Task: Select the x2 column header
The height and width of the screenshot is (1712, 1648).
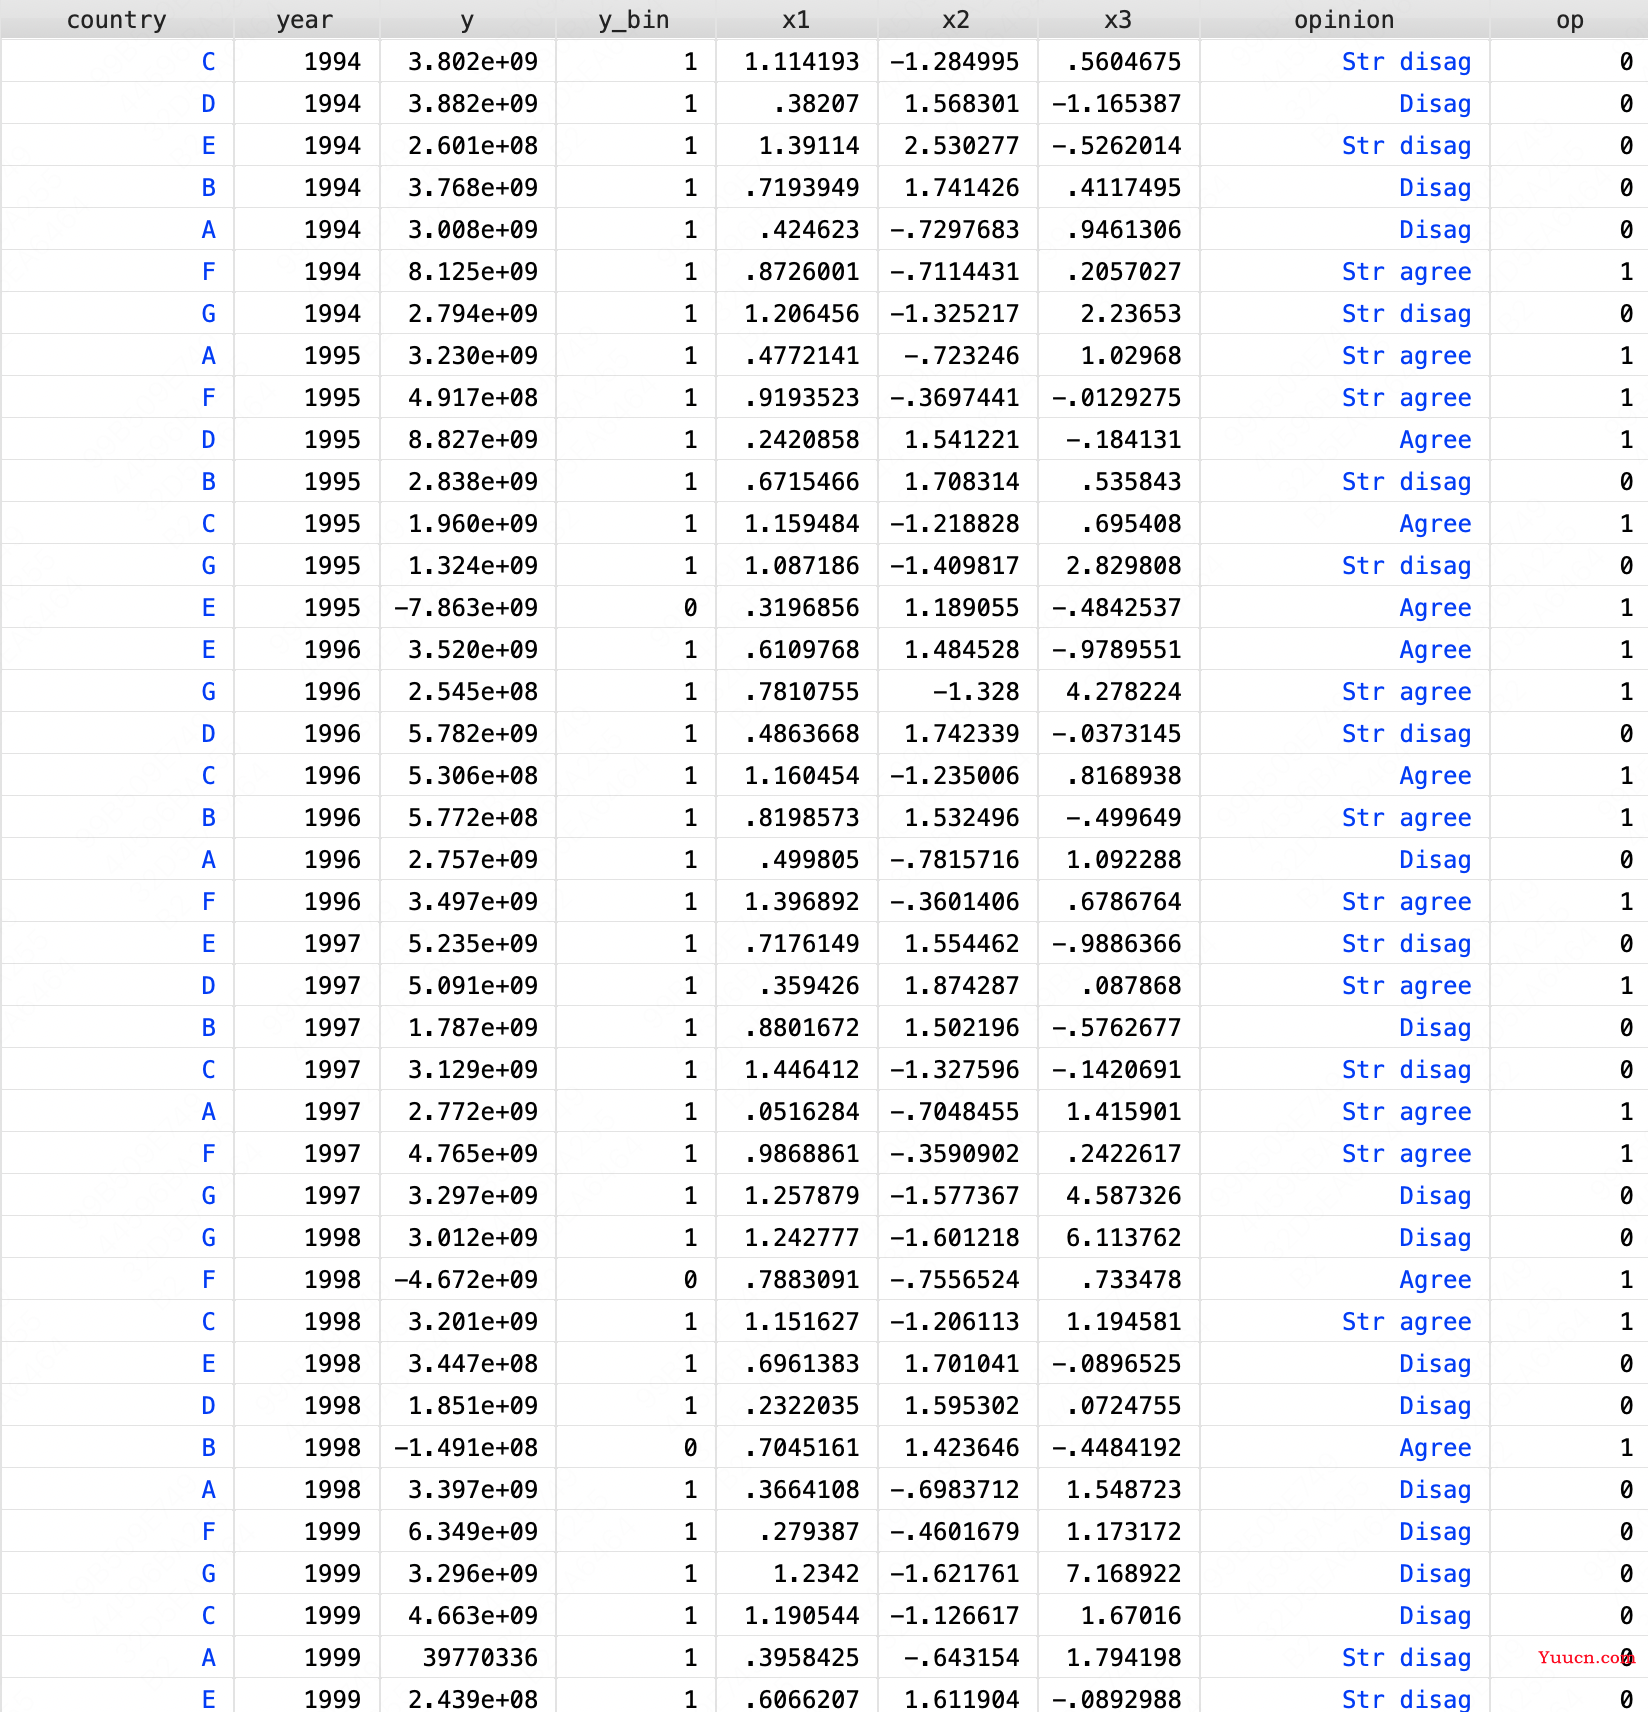Action: pos(956,20)
